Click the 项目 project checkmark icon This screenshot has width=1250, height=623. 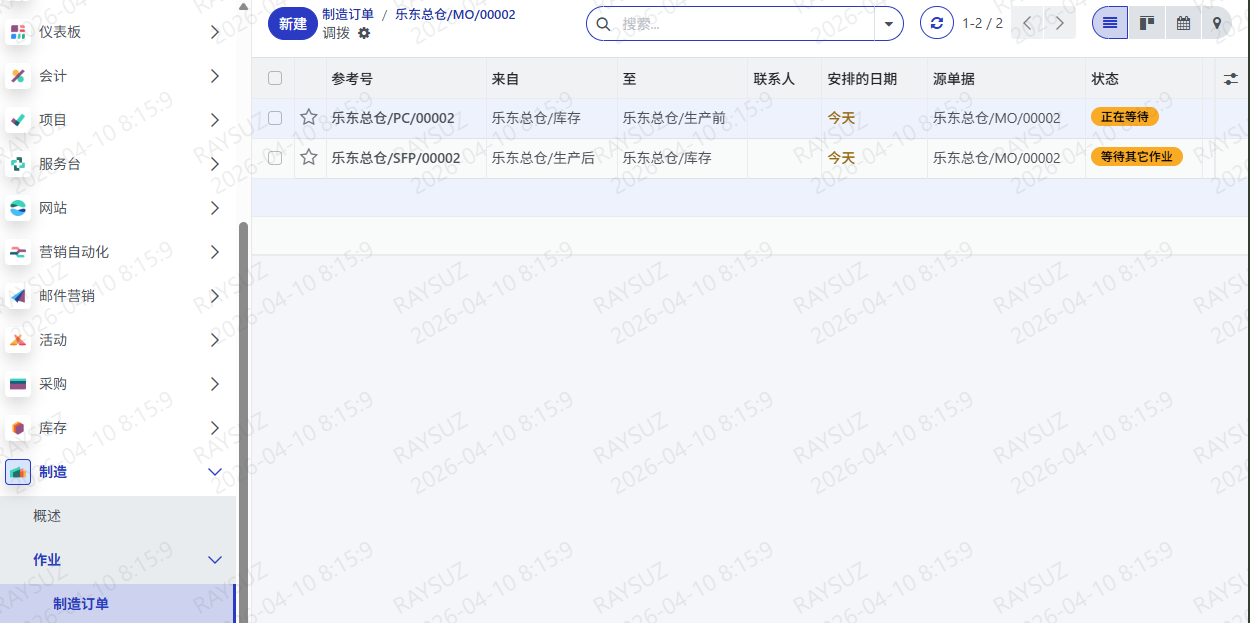18,120
